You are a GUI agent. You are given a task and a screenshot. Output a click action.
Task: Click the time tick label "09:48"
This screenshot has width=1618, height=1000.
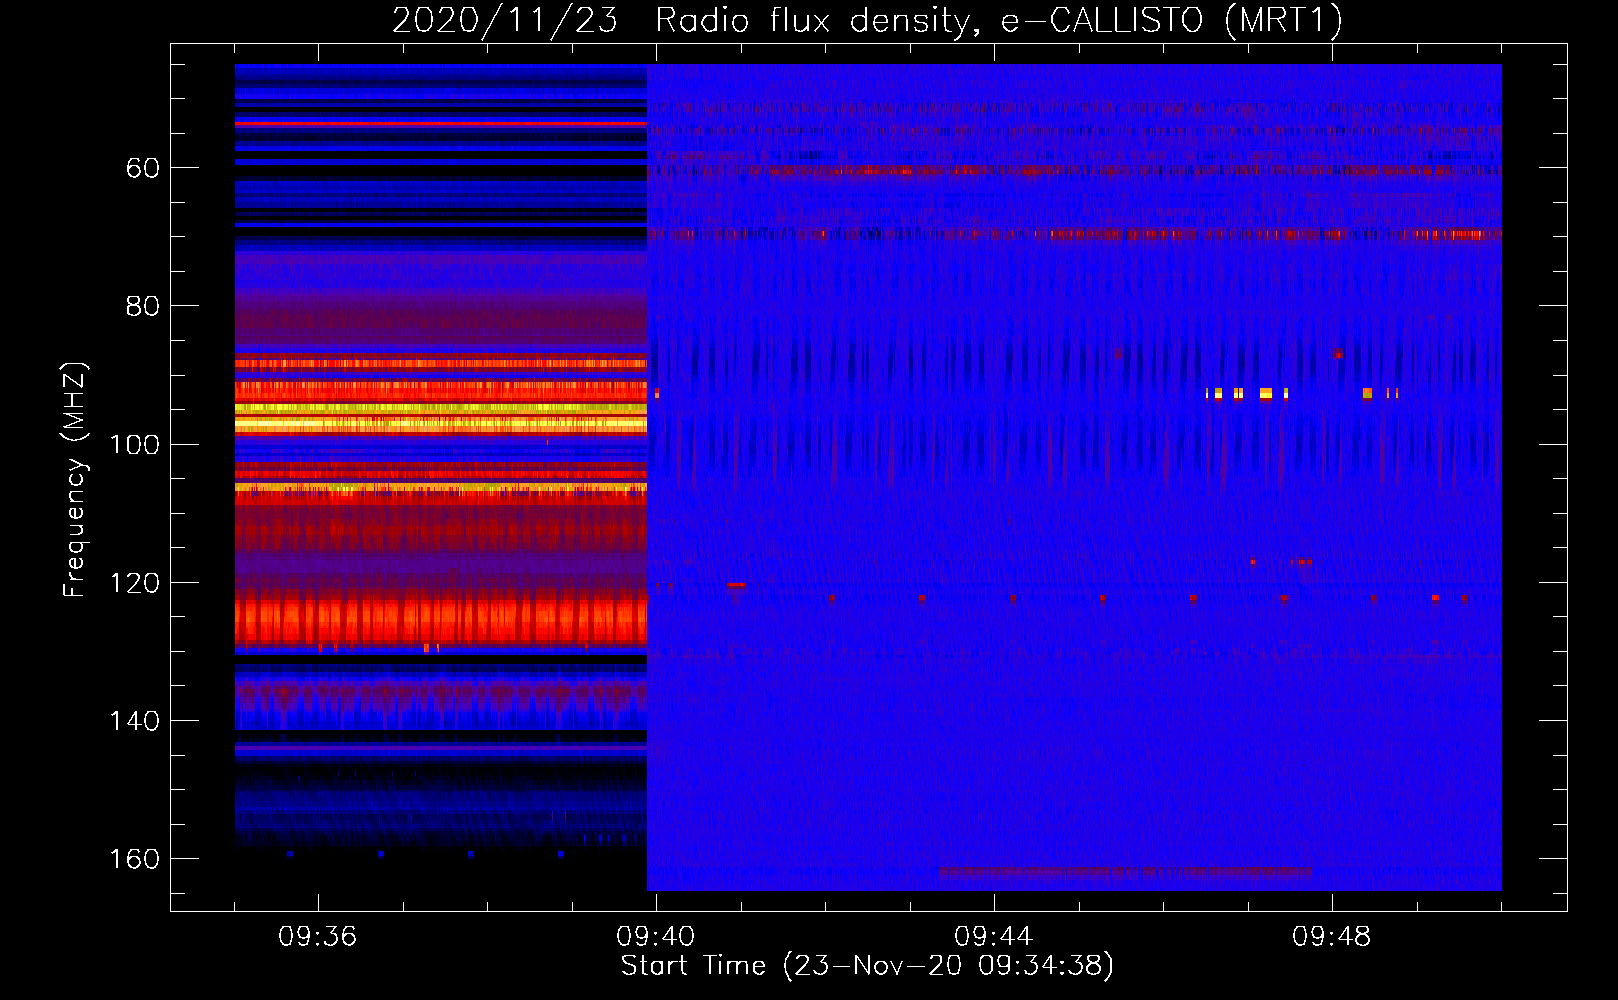tap(1332, 937)
